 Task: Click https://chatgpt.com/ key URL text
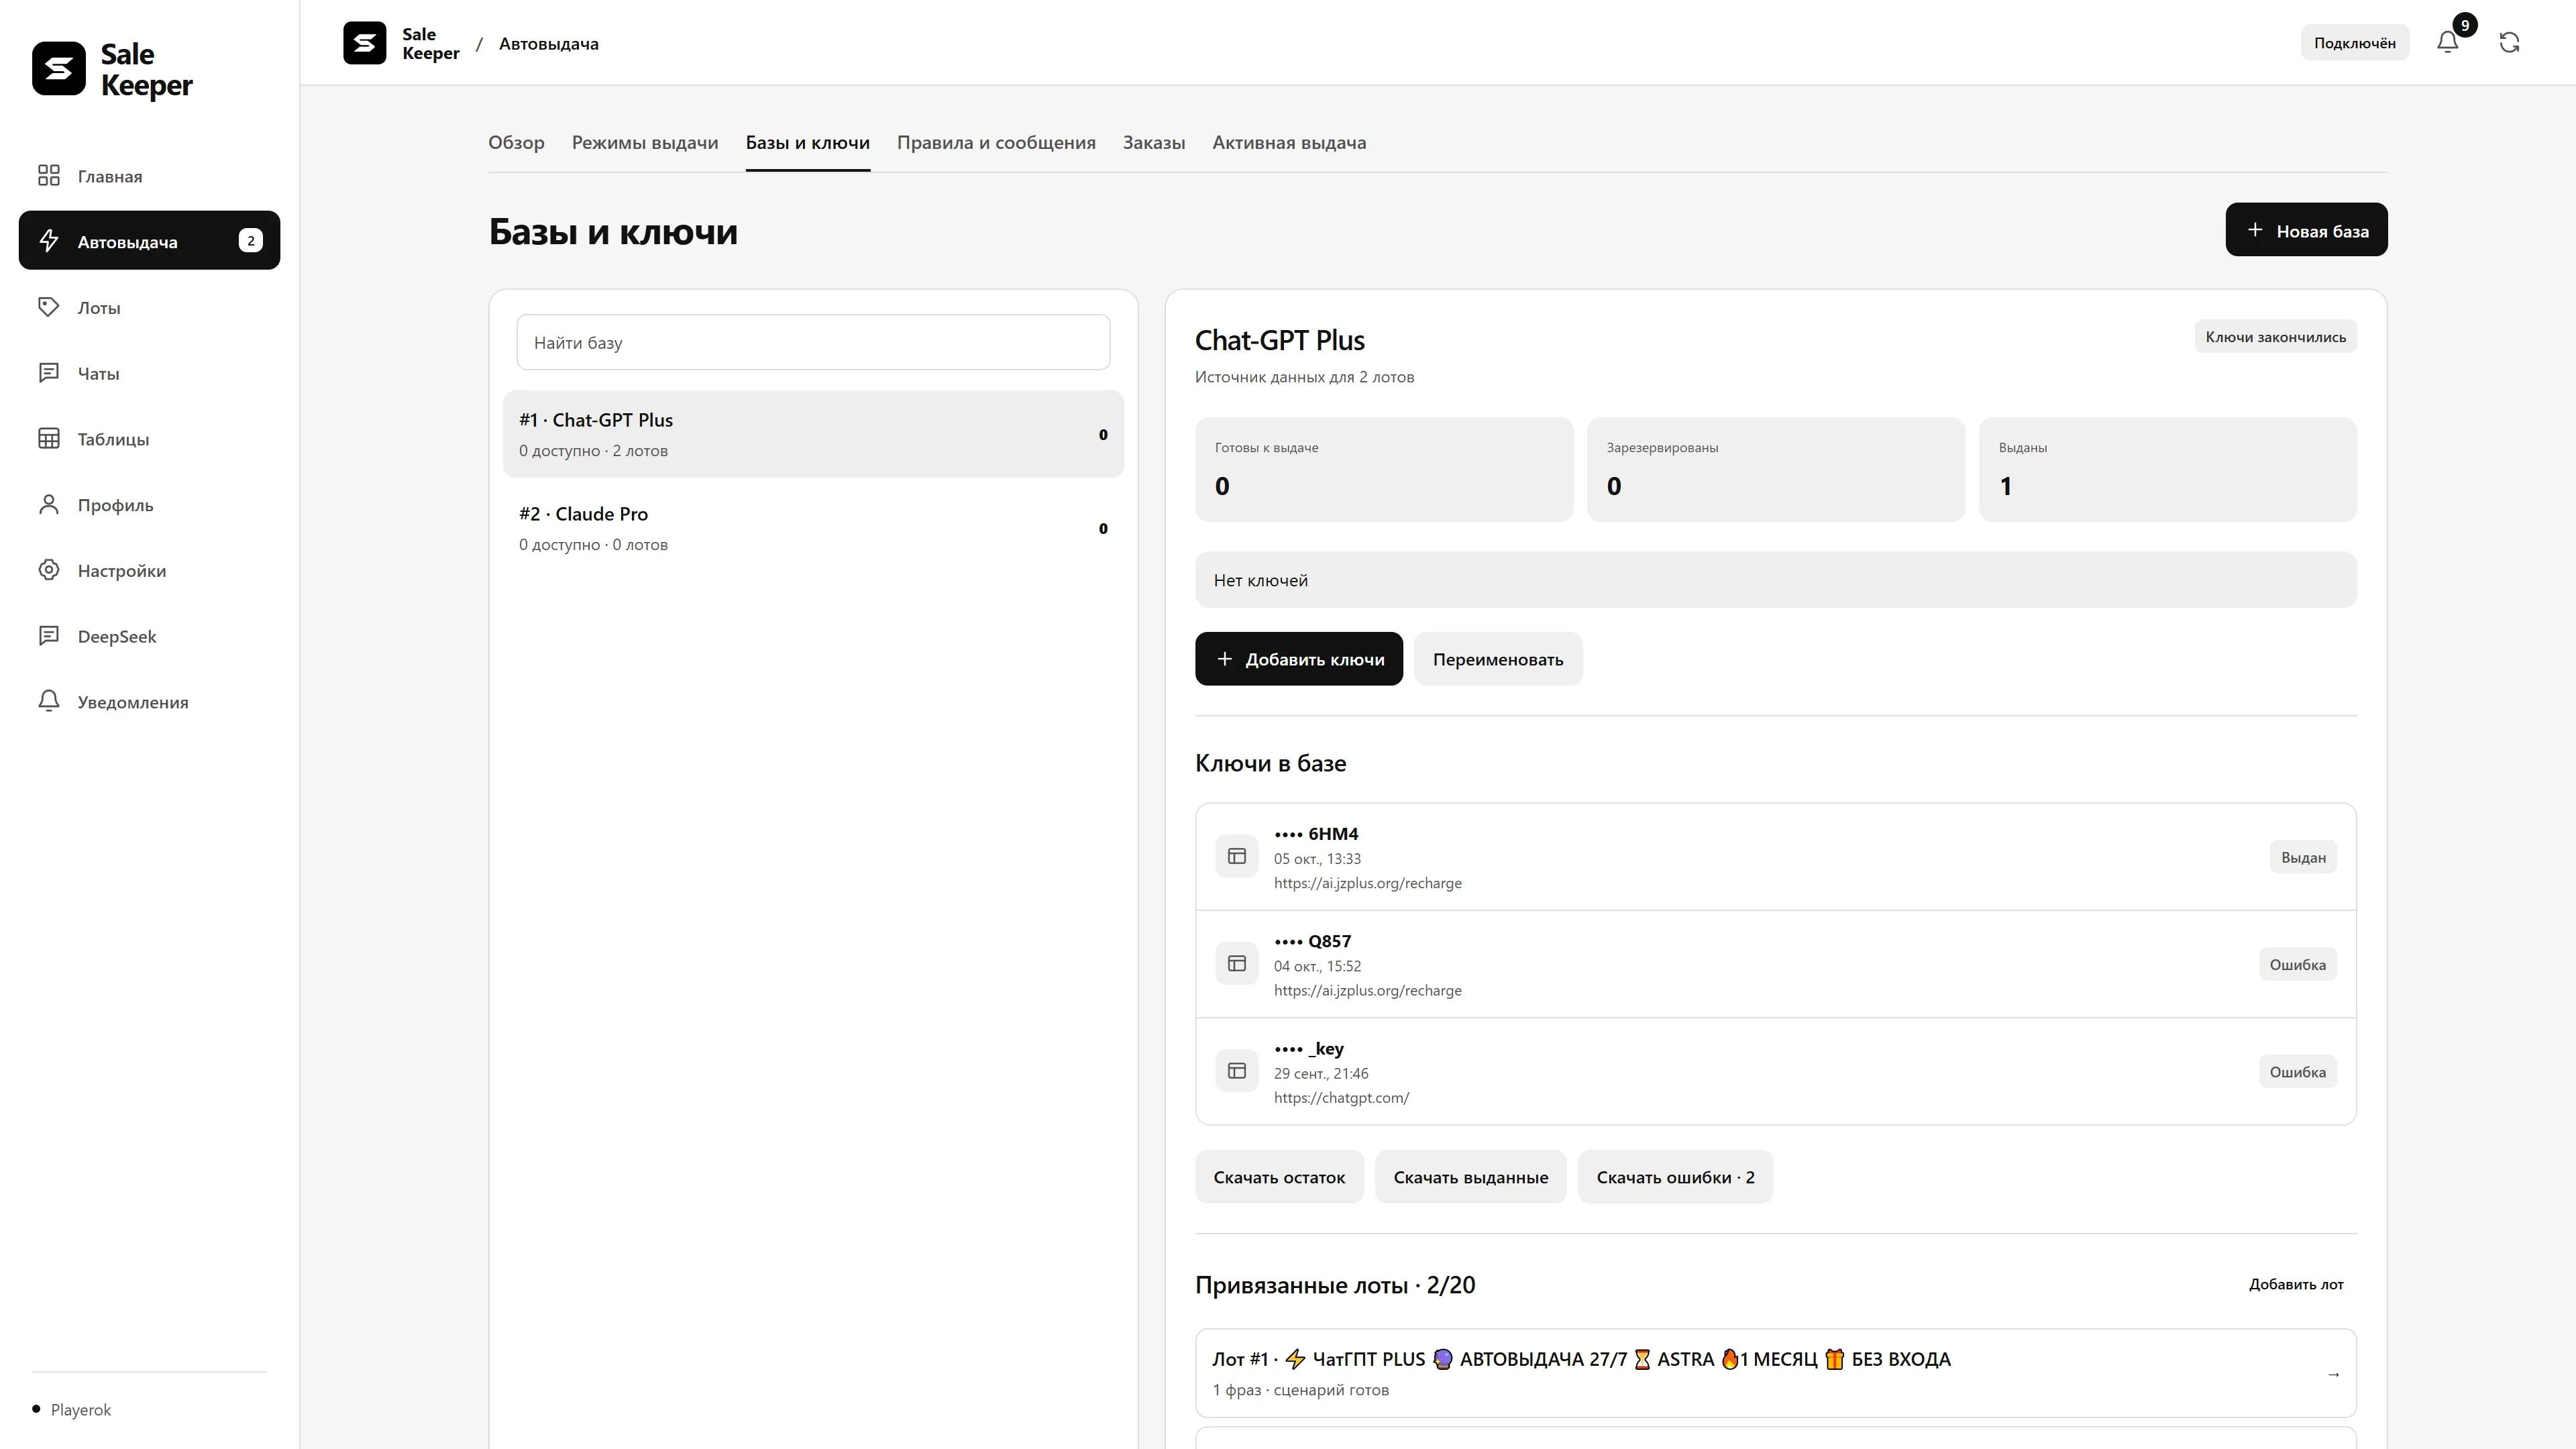[x=1341, y=1098]
